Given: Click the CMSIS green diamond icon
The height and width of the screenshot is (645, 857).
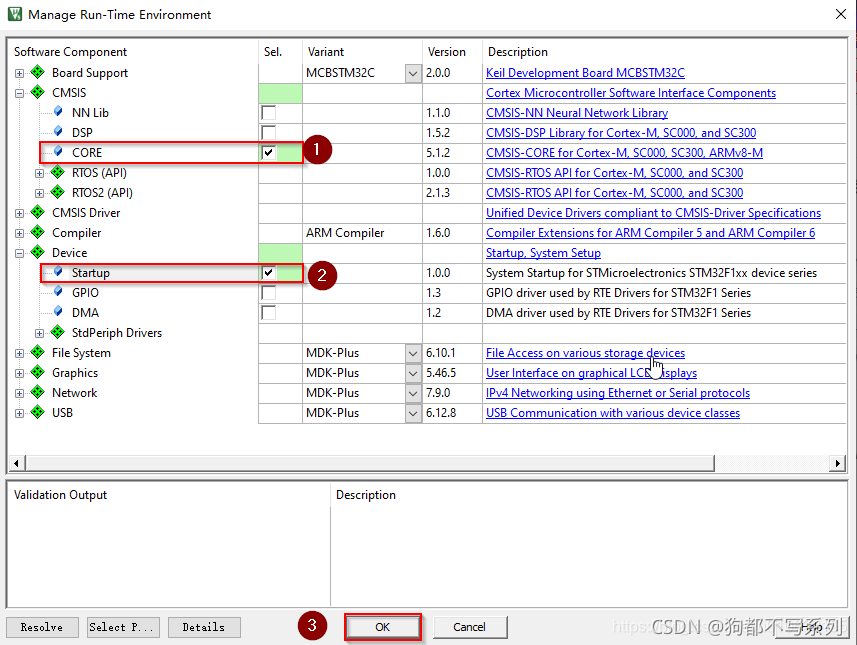Looking at the screenshot, I should (x=38, y=92).
